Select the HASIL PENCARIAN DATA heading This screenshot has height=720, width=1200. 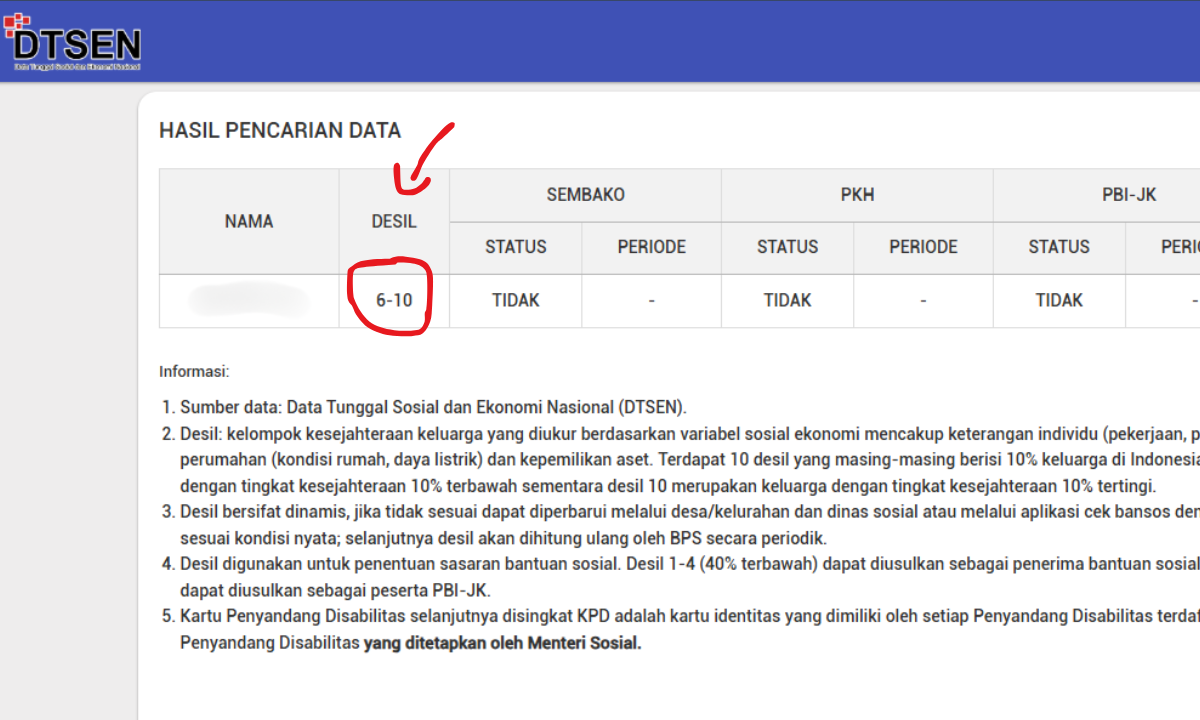[280, 130]
